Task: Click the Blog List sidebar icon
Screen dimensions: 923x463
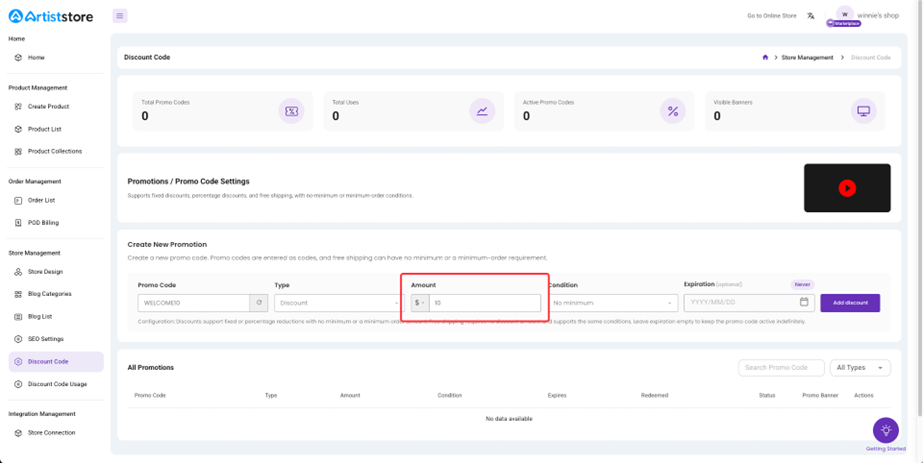Action: pos(18,317)
